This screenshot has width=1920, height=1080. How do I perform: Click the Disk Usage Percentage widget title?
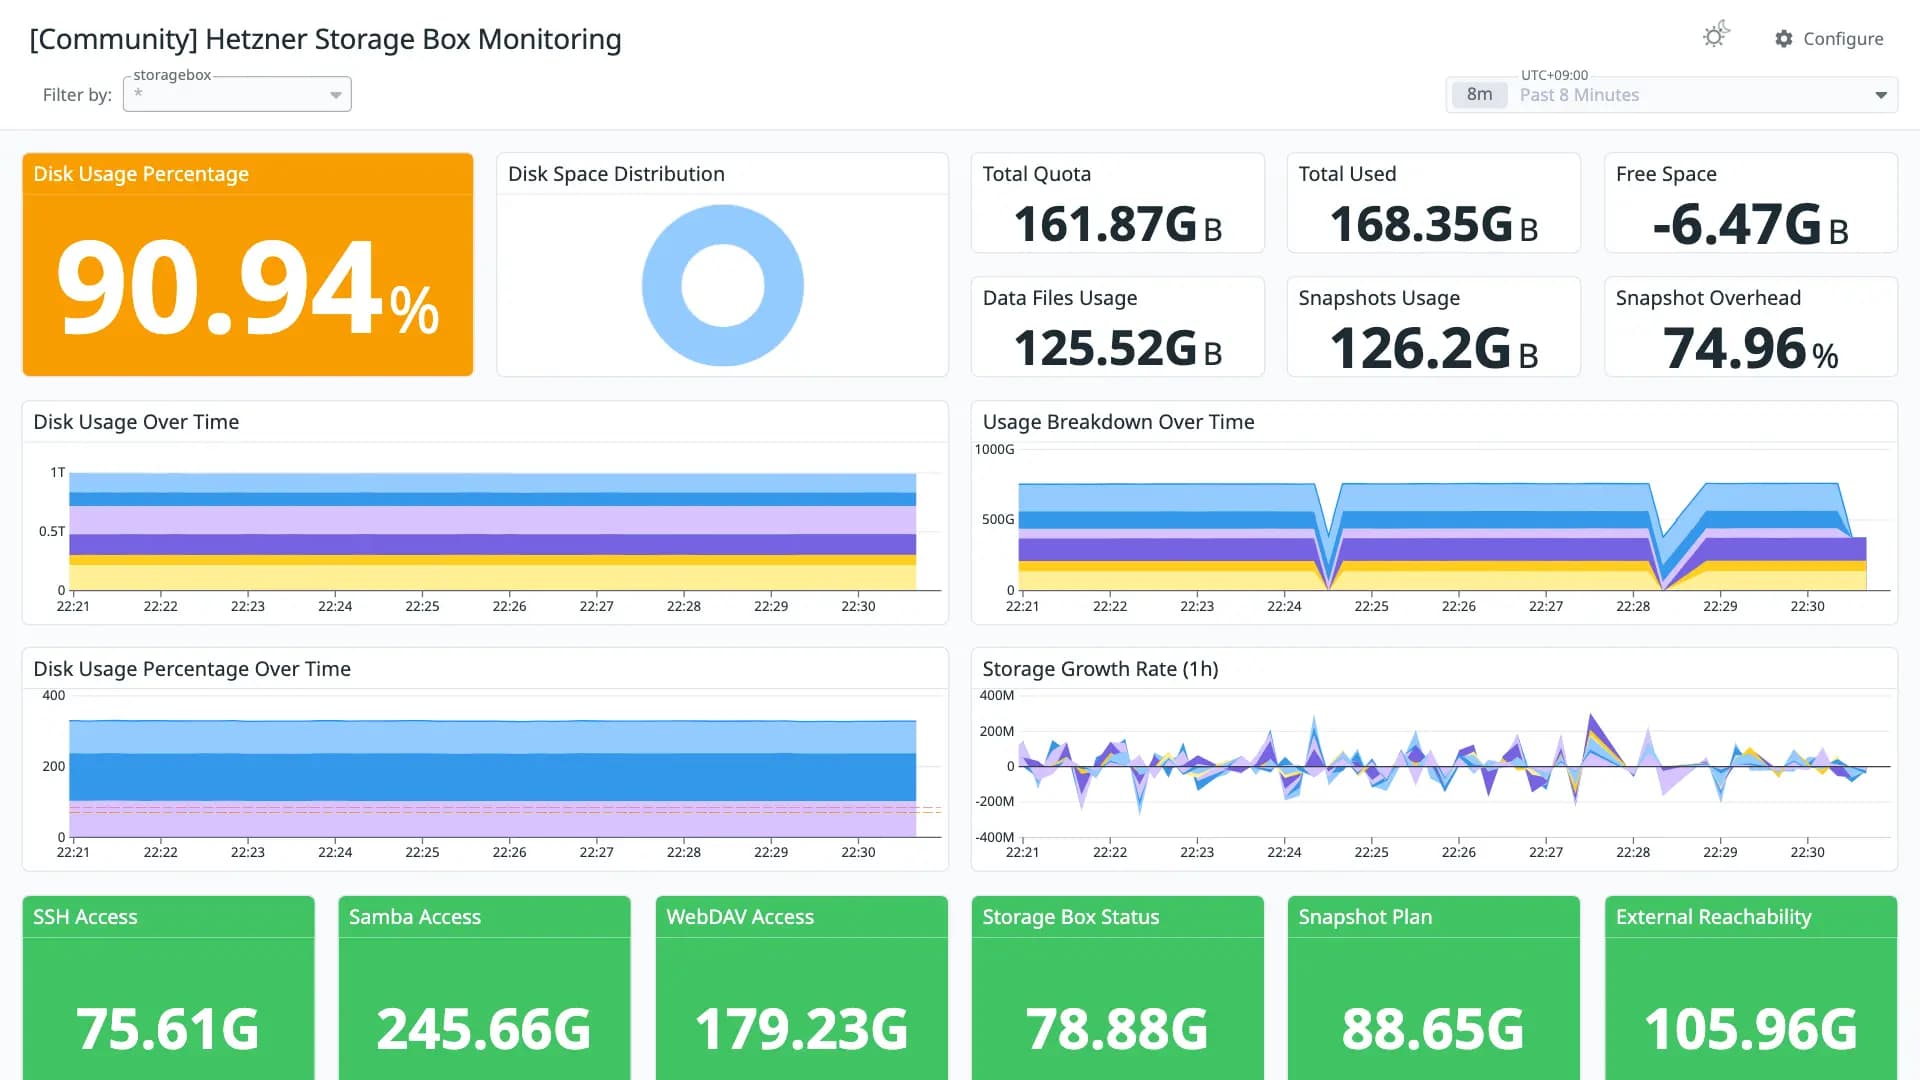click(141, 174)
